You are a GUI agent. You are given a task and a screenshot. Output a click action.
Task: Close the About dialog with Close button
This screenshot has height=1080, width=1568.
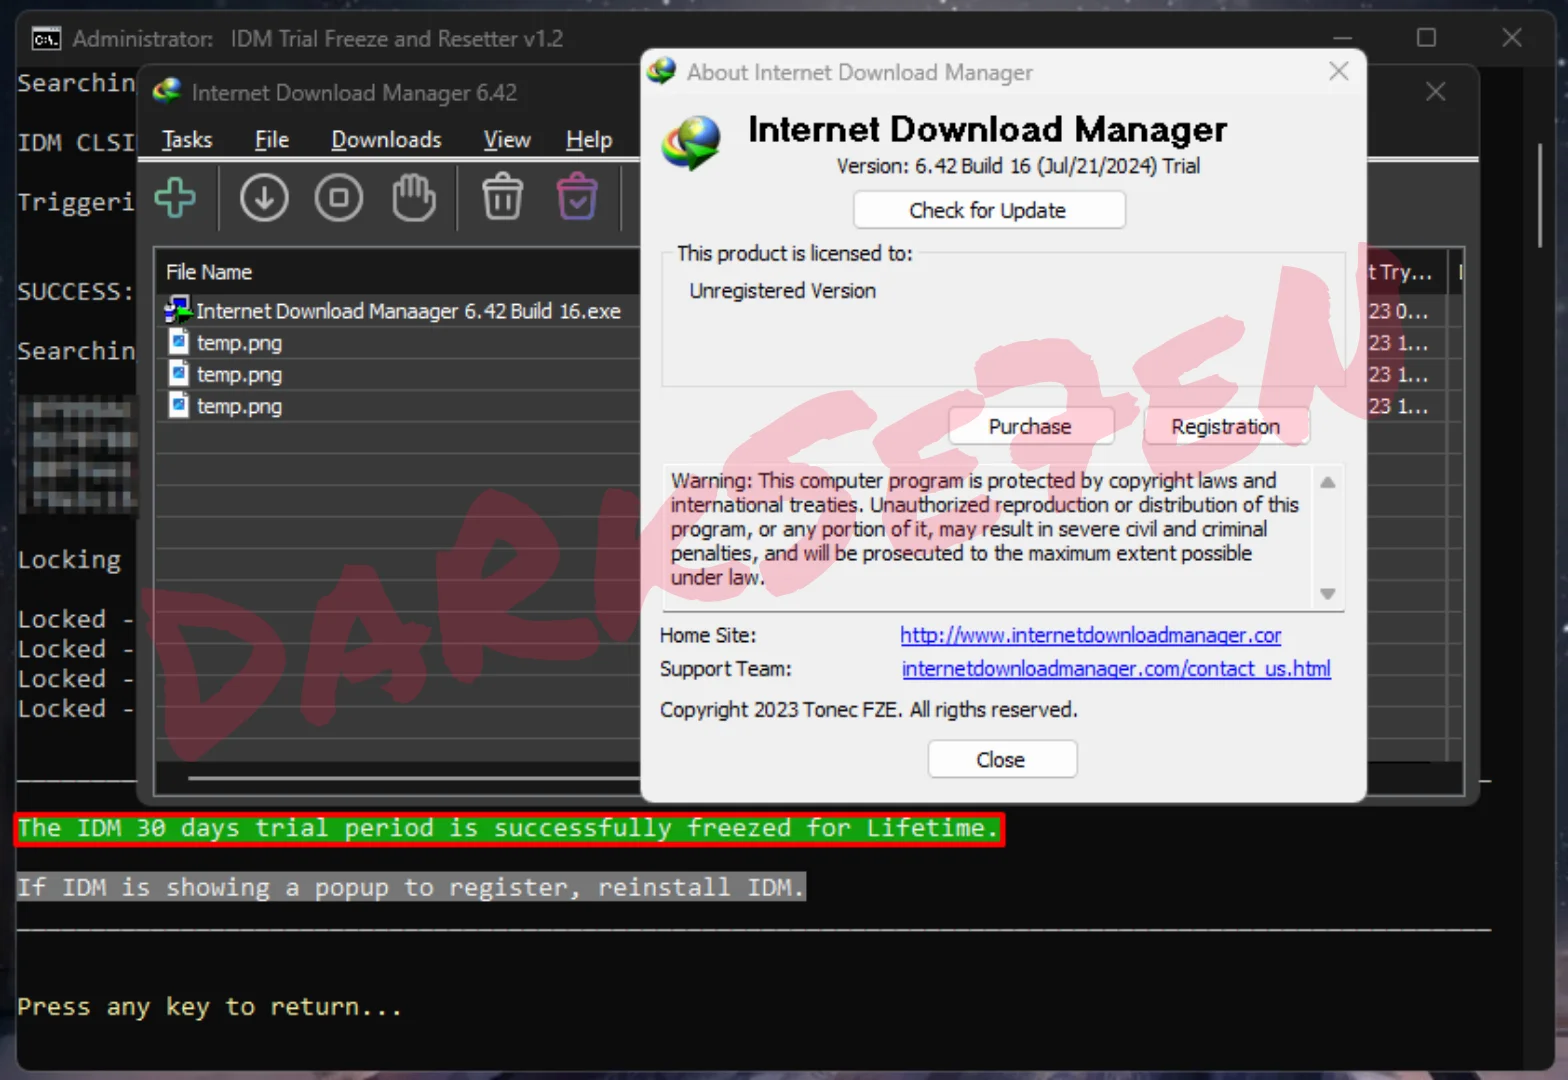1001,759
